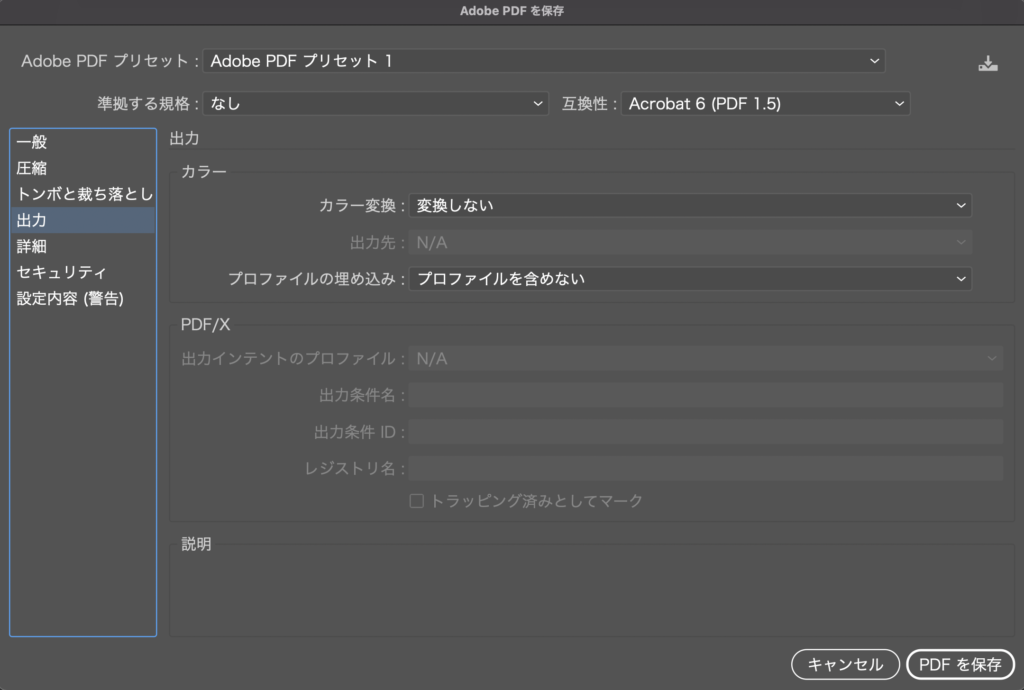This screenshot has width=1024, height=690.
Task: Open the カラー変換 dropdown
Action: (690, 205)
